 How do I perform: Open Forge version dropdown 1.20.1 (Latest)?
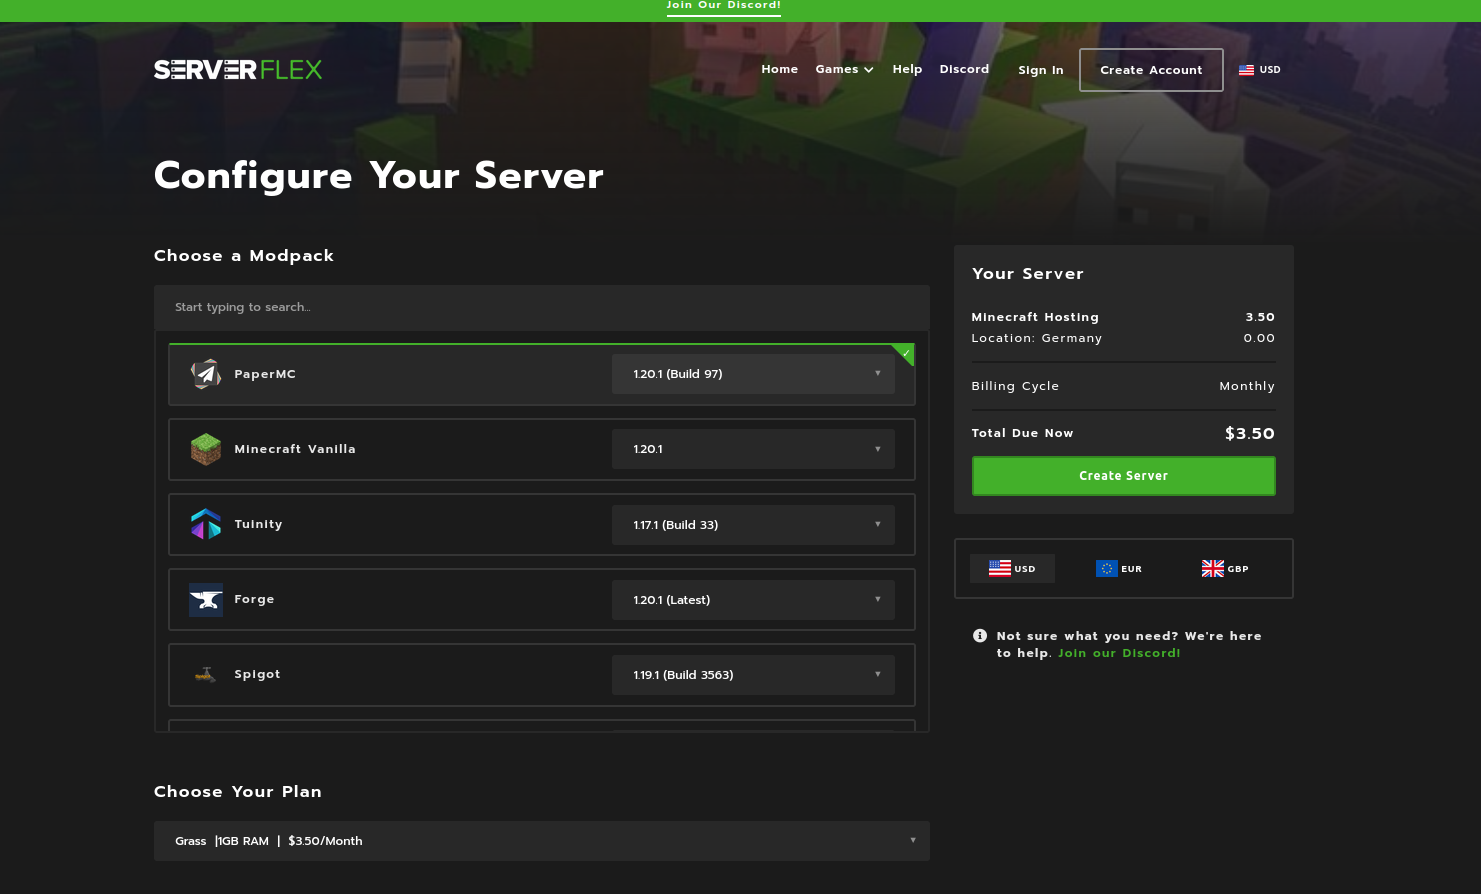[753, 600]
